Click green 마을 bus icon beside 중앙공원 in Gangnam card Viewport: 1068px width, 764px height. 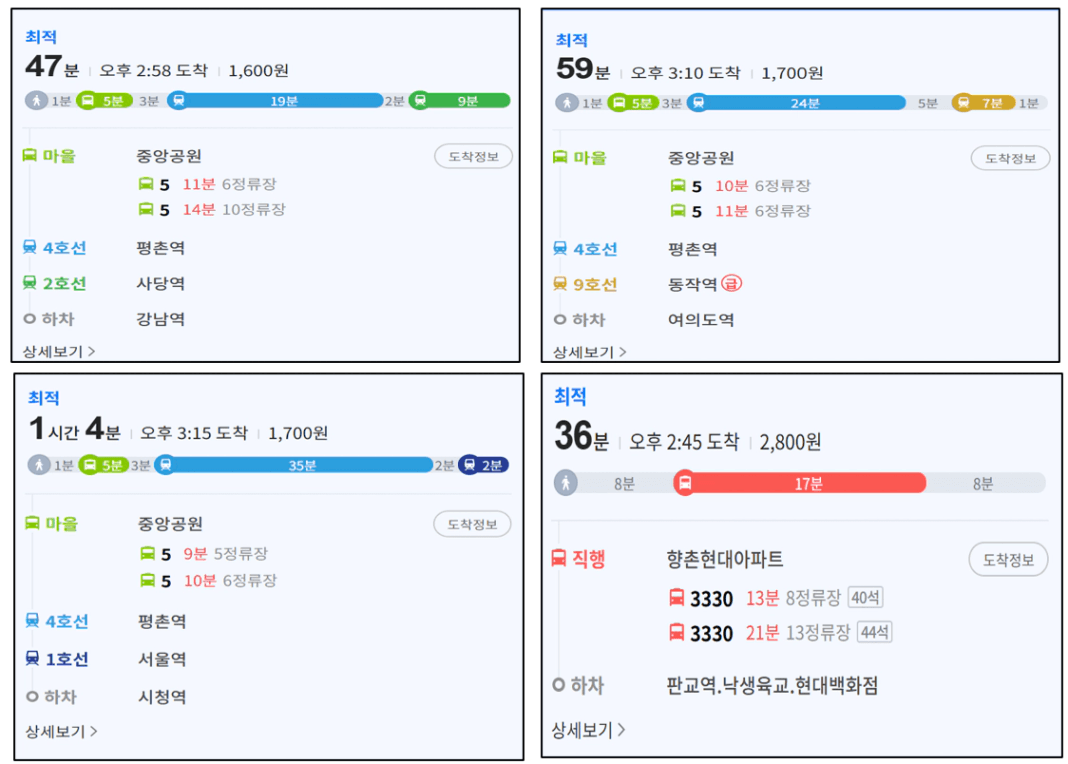[x=29, y=156]
